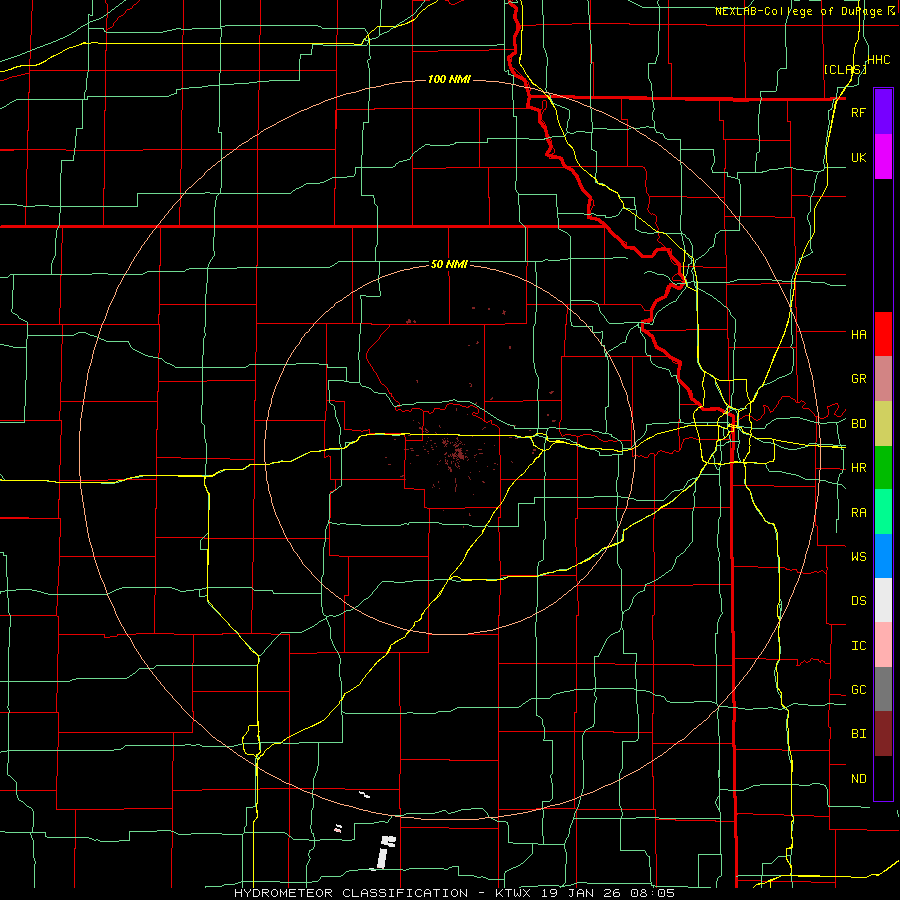Image resolution: width=900 pixels, height=900 pixels.
Task: Click the HA legend label
Action: [x=858, y=335]
